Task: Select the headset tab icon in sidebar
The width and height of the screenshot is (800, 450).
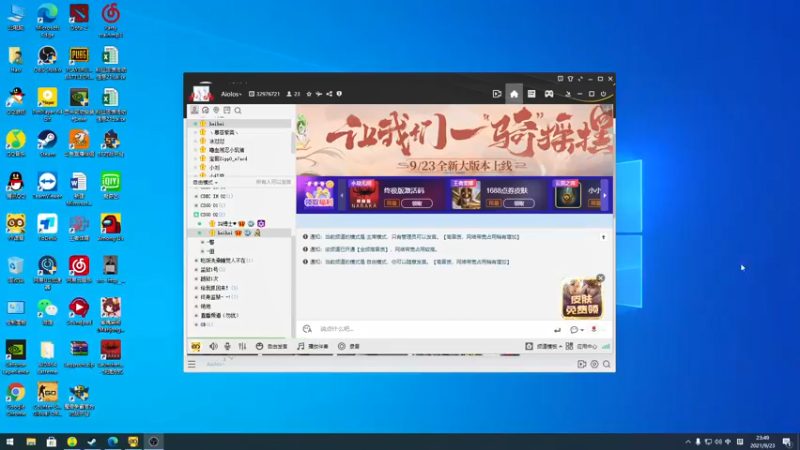Action: [x=205, y=110]
